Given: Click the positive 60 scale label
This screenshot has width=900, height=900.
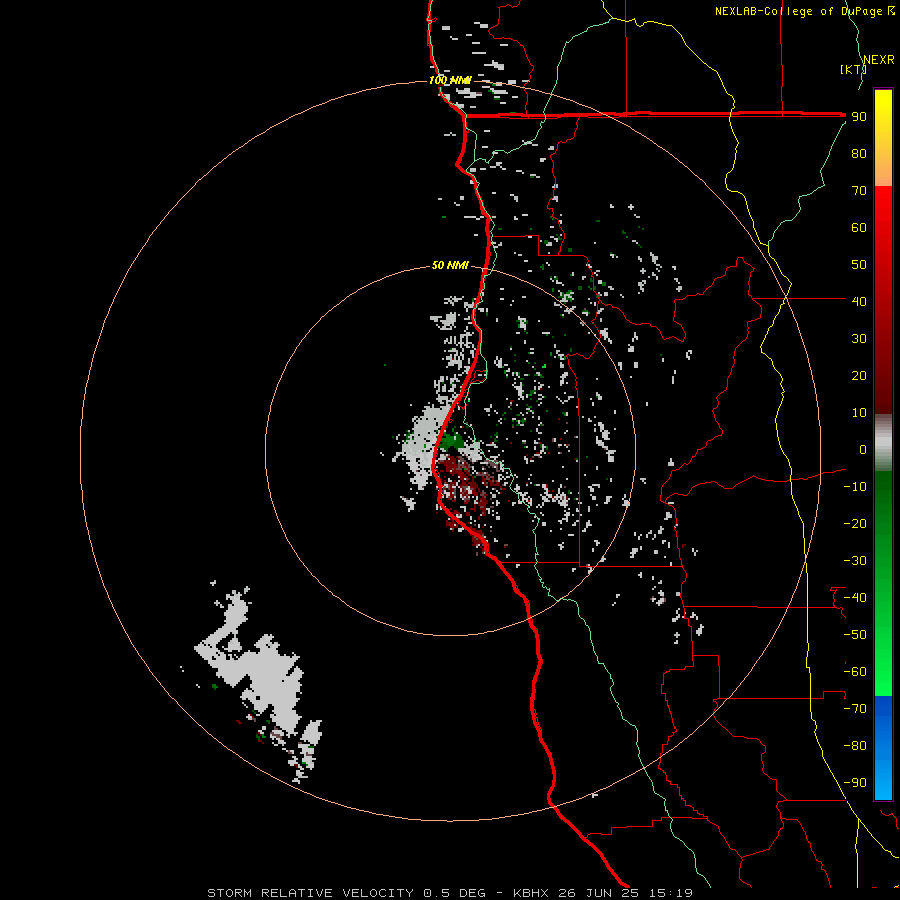Looking at the screenshot, I should pyautogui.click(x=859, y=228).
